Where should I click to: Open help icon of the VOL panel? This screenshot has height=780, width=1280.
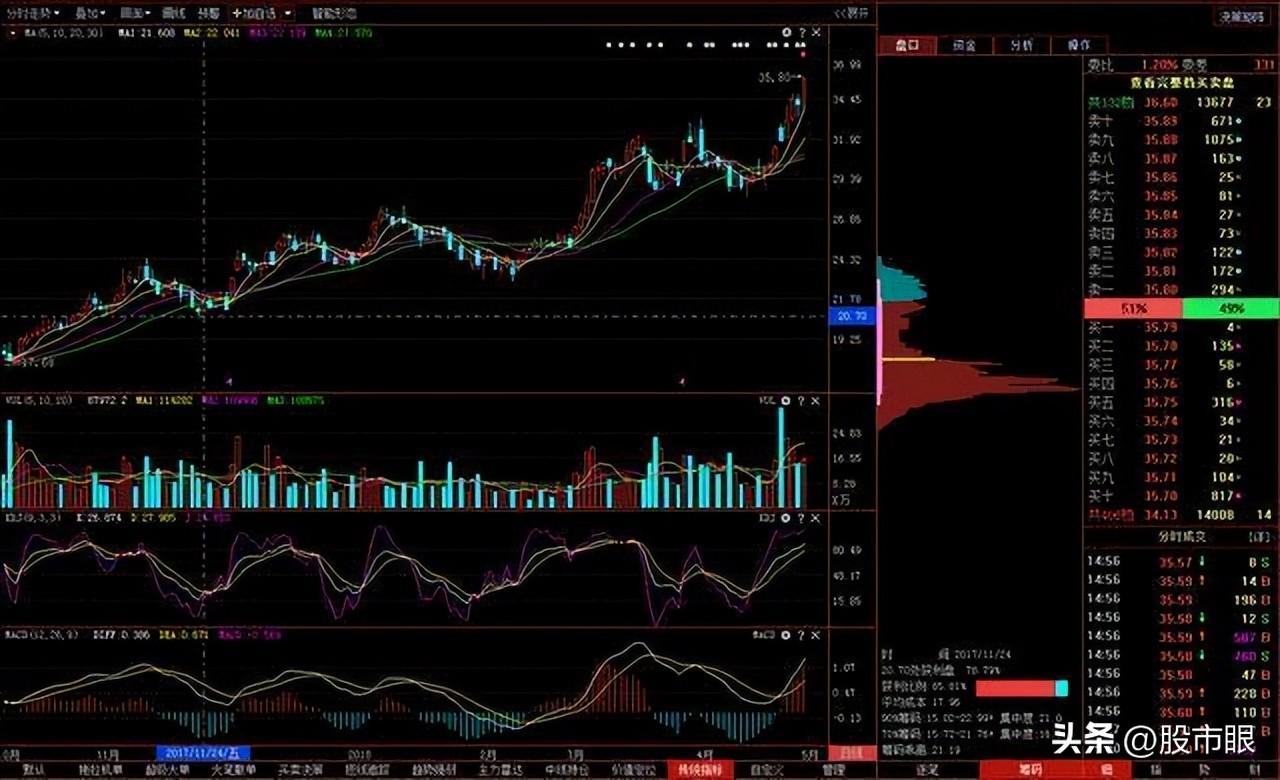pyautogui.click(x=801, y=400)
